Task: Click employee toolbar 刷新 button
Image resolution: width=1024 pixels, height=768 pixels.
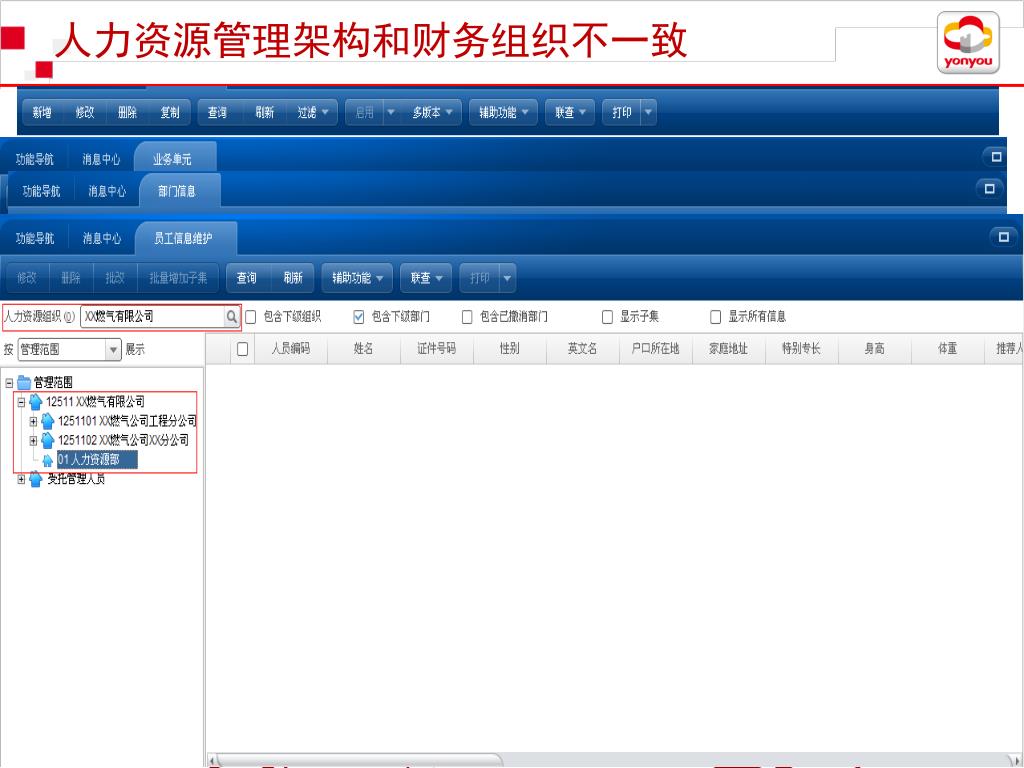Action: [293, 278]
